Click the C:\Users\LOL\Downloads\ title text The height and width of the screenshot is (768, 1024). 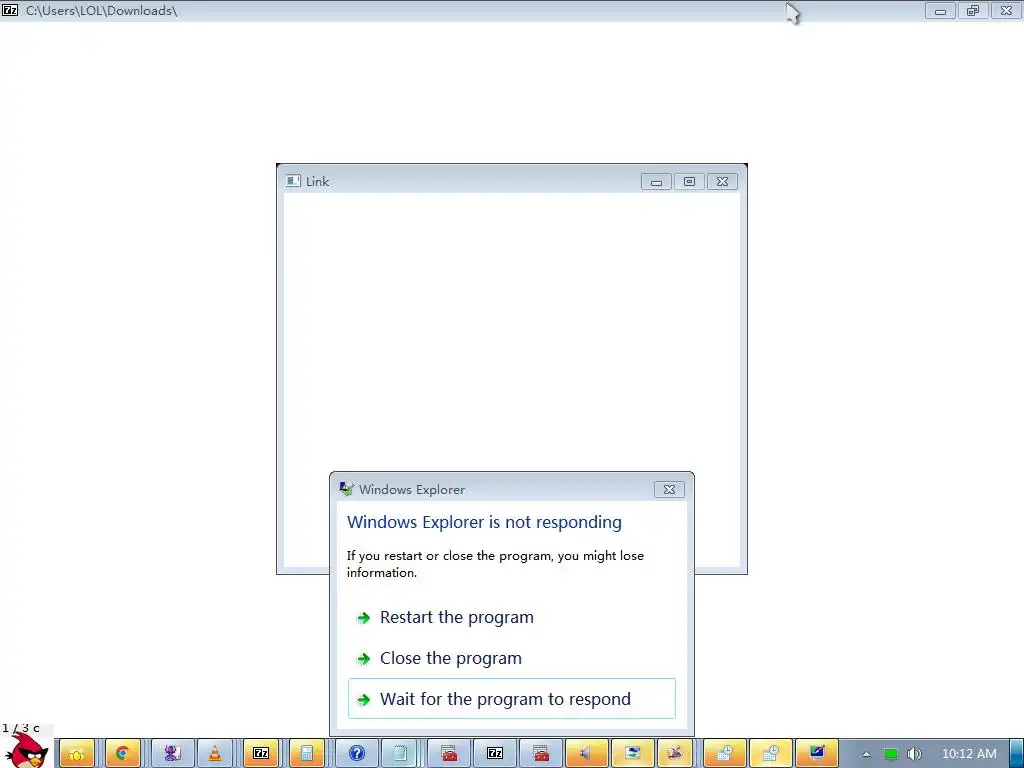(x=101, y=10)
